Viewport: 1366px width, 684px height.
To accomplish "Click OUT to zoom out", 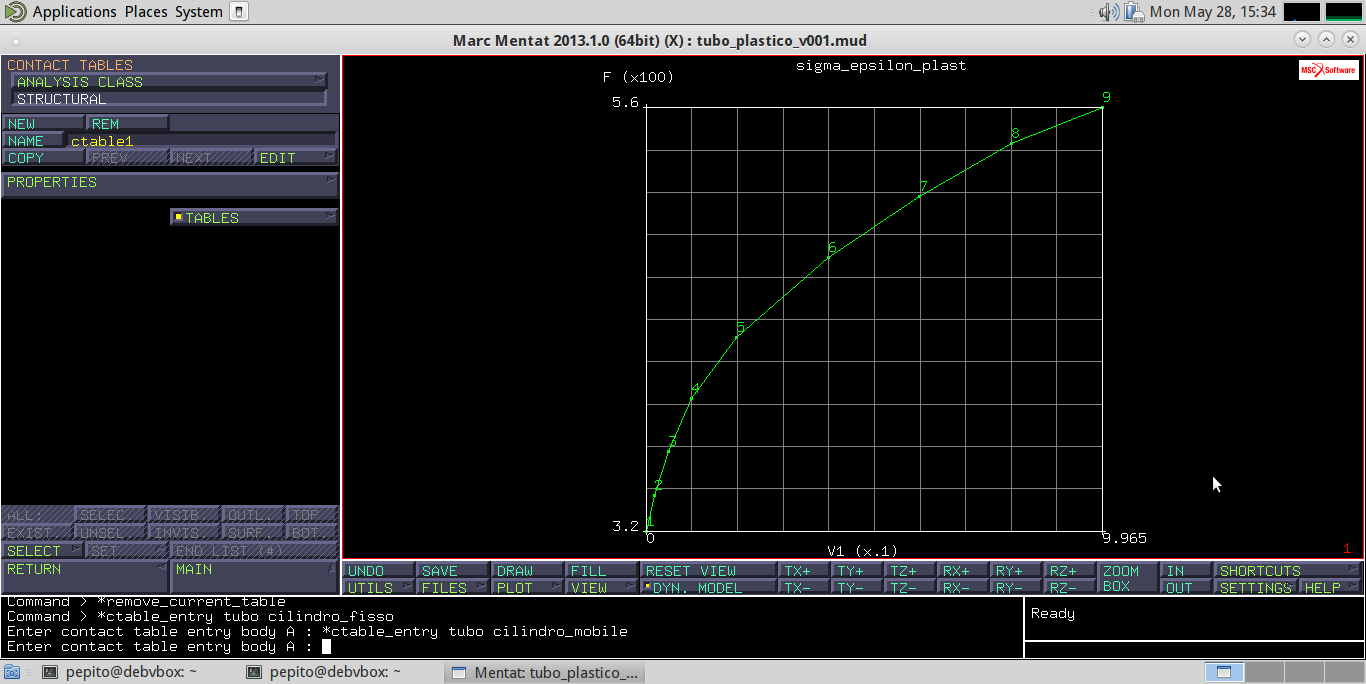I will click(x=1186, y=588).
